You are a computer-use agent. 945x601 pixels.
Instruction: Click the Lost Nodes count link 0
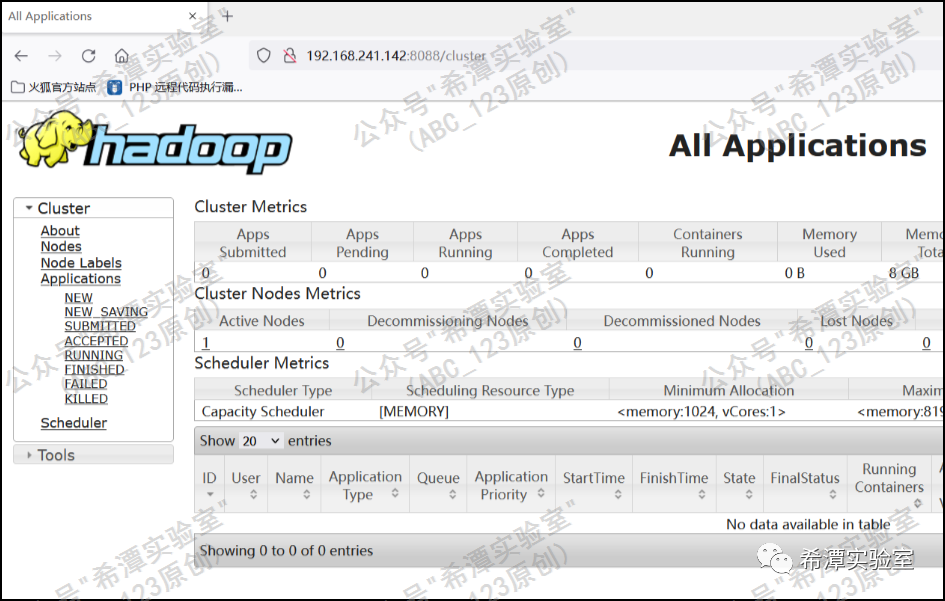[809, 343]
